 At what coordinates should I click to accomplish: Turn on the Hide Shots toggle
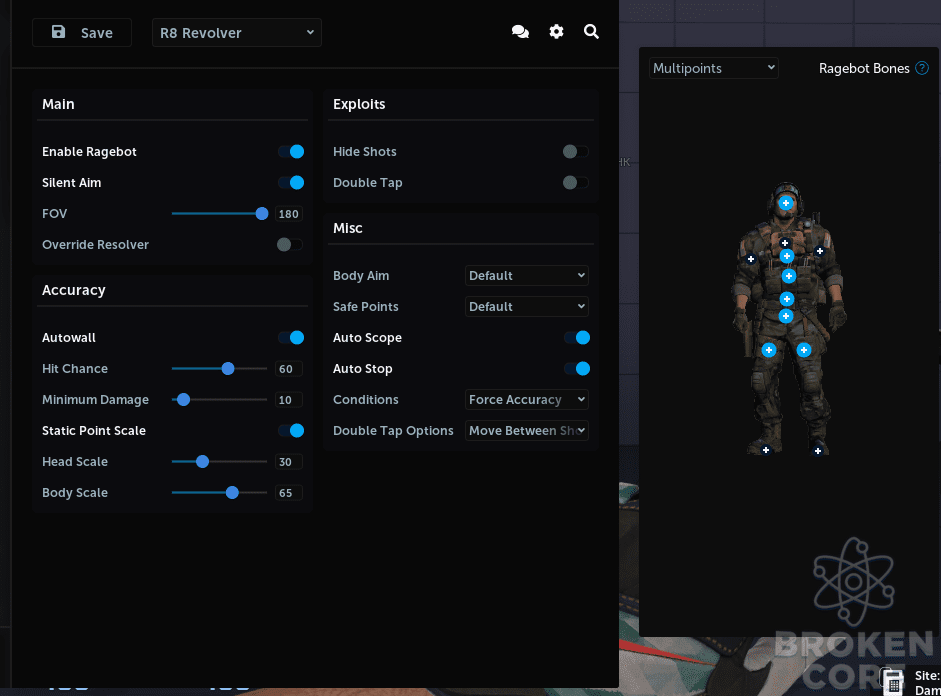(x=576, y=152)
